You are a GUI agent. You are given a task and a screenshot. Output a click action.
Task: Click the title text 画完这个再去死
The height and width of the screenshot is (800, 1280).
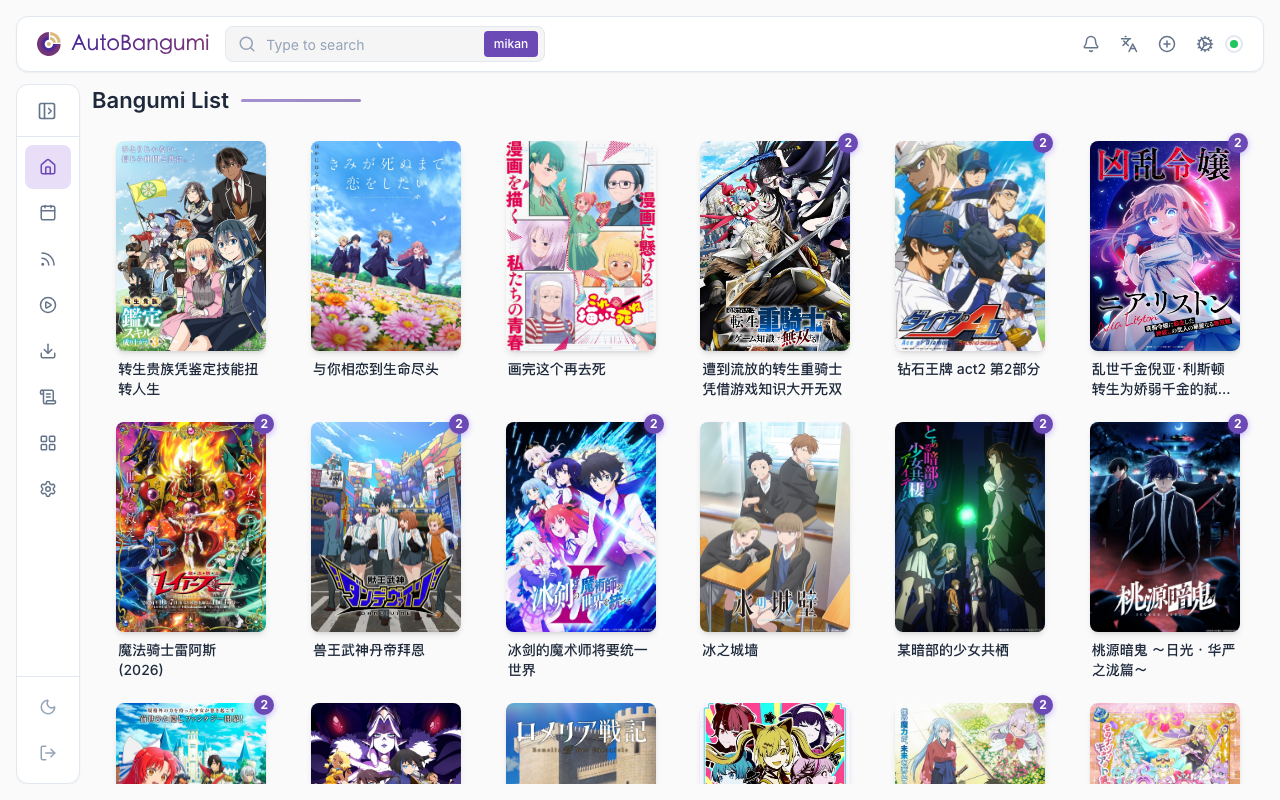pyautogui.click(x=557, y=369)
